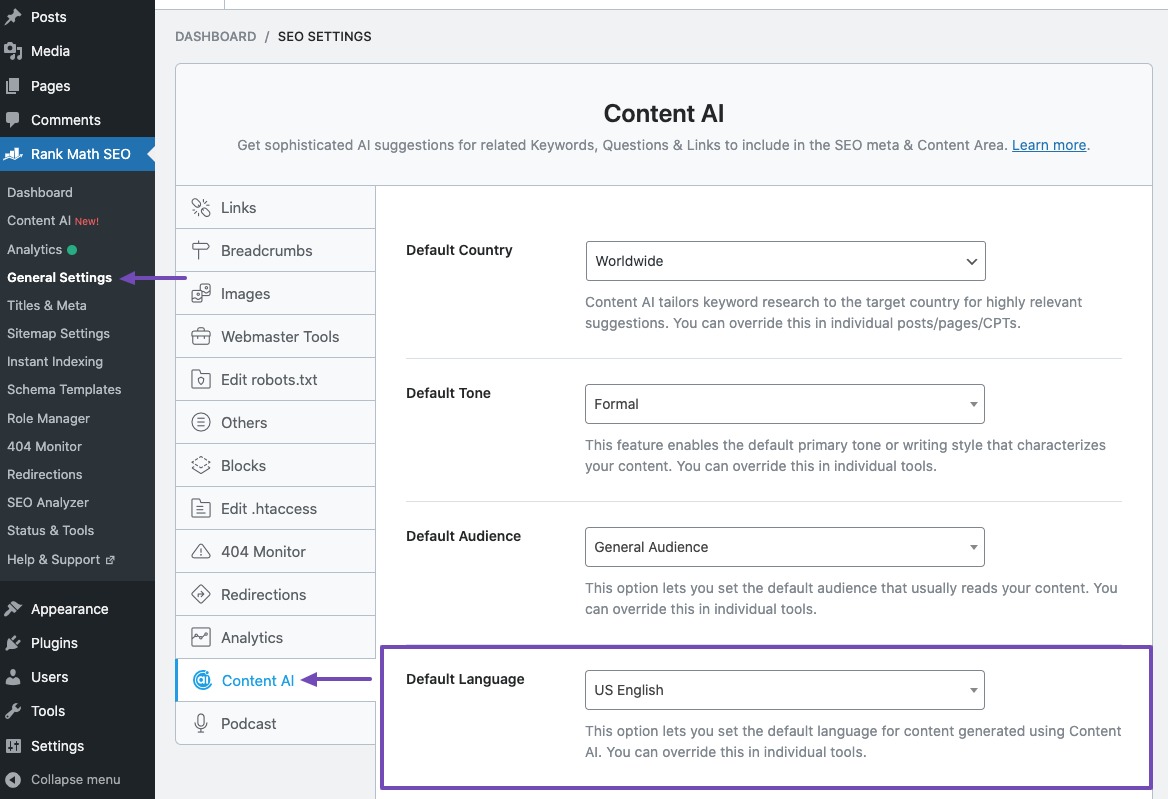Screen dimensions: 1168x799
Task: Go to Dashboard breadcrumb link
Action: coord(216,37)
